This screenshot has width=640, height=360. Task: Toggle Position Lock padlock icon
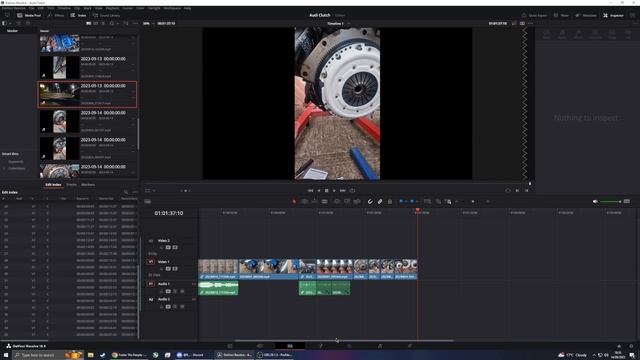click(390, 201)
